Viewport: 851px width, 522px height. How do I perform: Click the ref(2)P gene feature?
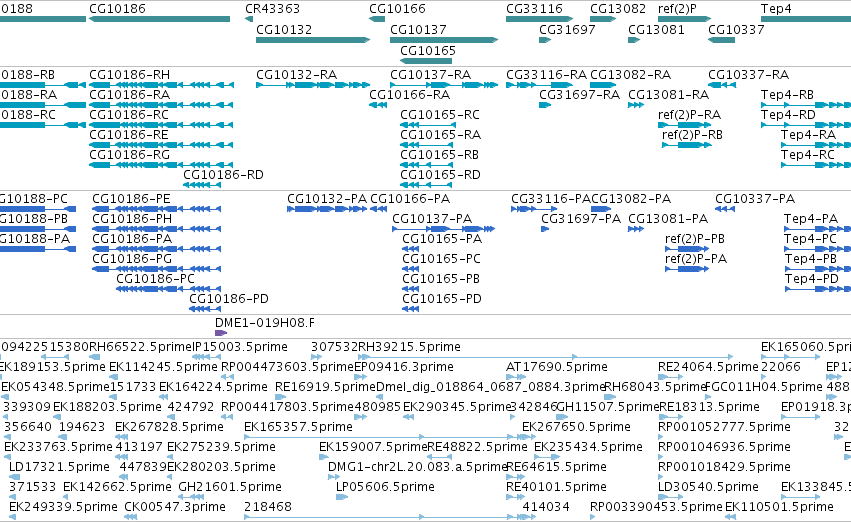coord(684,19)
